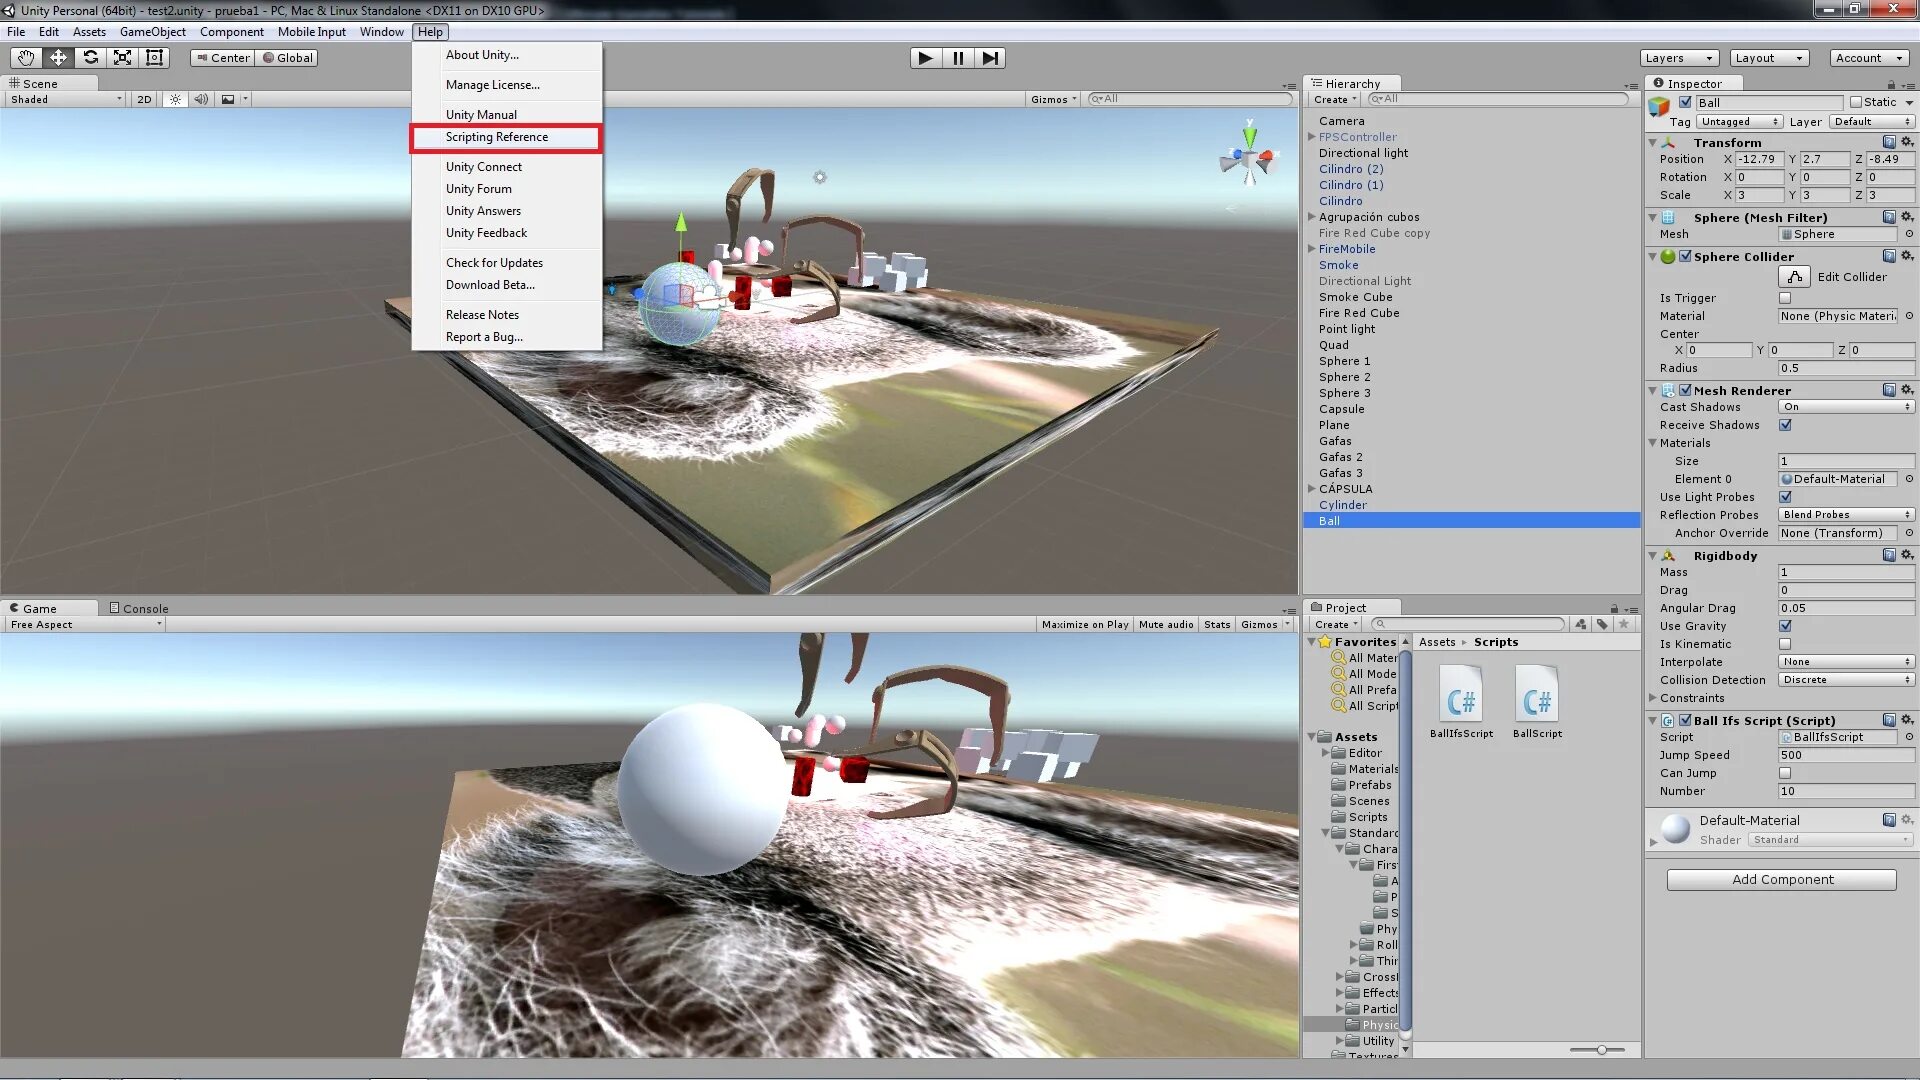The height and width of the screenshot is (1080, 1920).
Task: Click the Step frame button
Action: click(x=990, y=58)
